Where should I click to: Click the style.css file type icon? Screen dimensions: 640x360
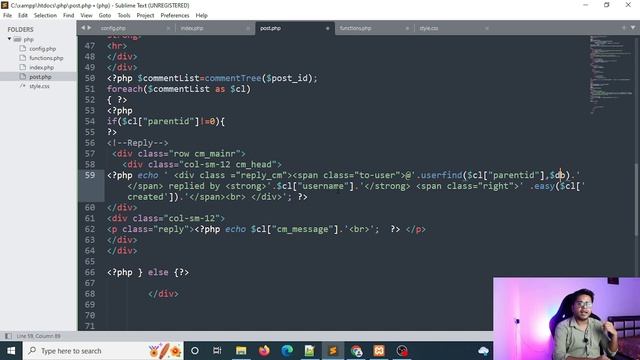point(23,86)
